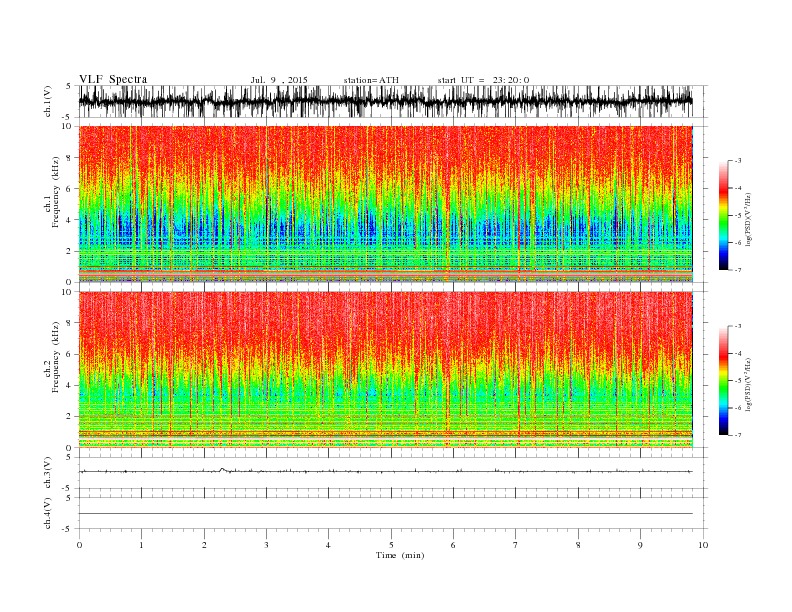This screenshot has height=612, width=792.
Task: Click time-axis tick label "1"
Action: pyautogui.click(x=141, y=545)
